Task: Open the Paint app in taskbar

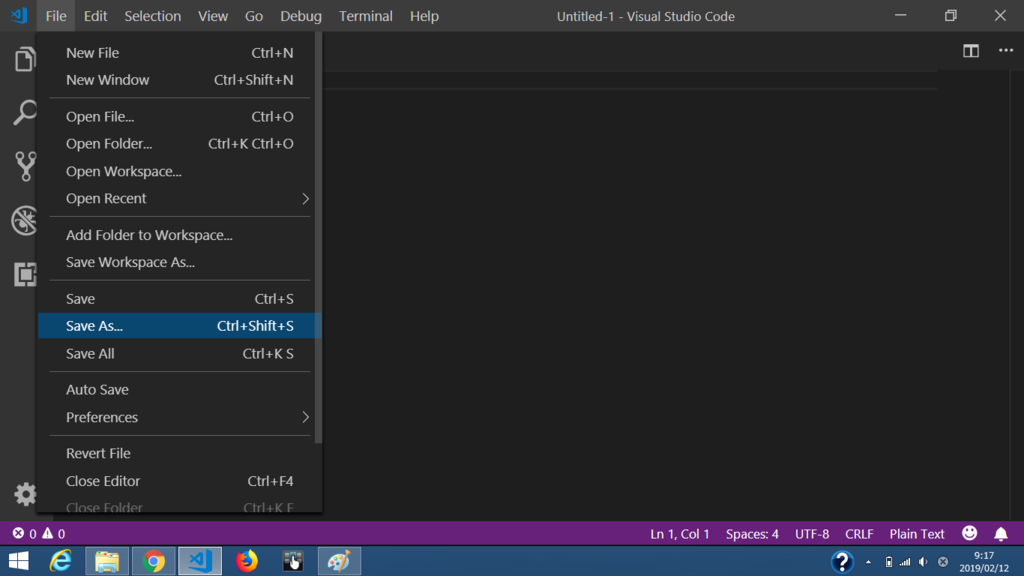Action: (339, 561)
